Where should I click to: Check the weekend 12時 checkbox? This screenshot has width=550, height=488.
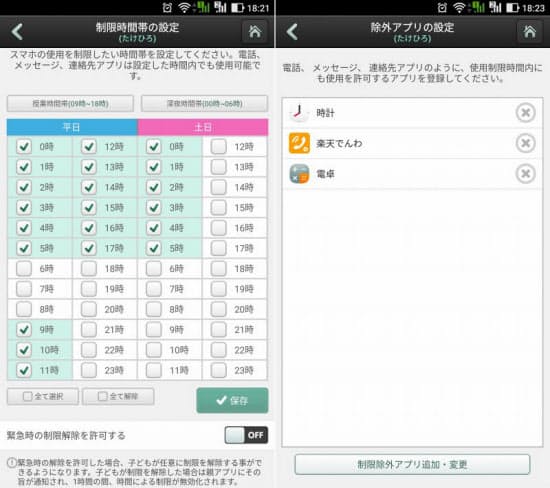[219, 146]
